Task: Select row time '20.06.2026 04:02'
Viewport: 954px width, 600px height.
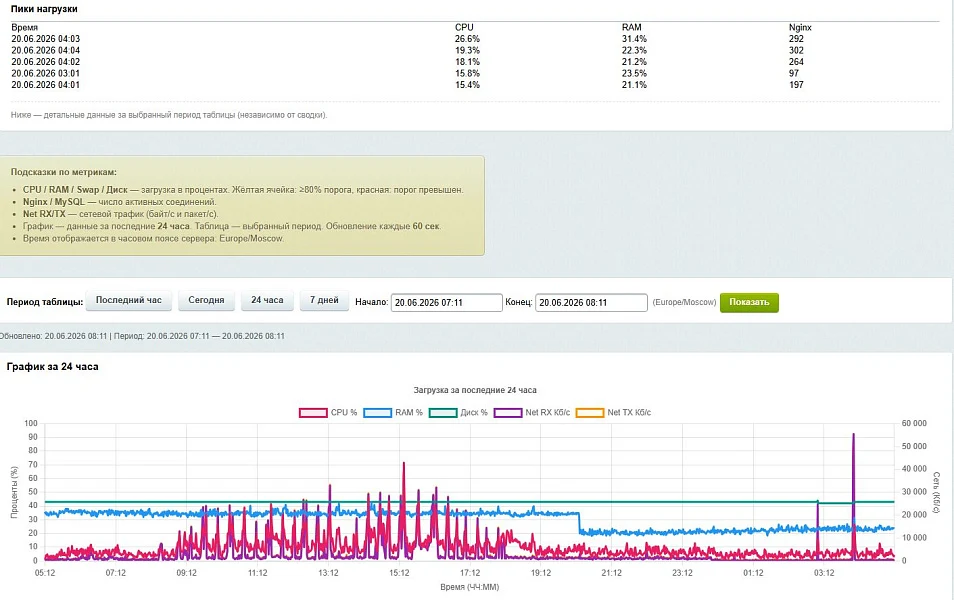Action: click(x=46, y=62)
